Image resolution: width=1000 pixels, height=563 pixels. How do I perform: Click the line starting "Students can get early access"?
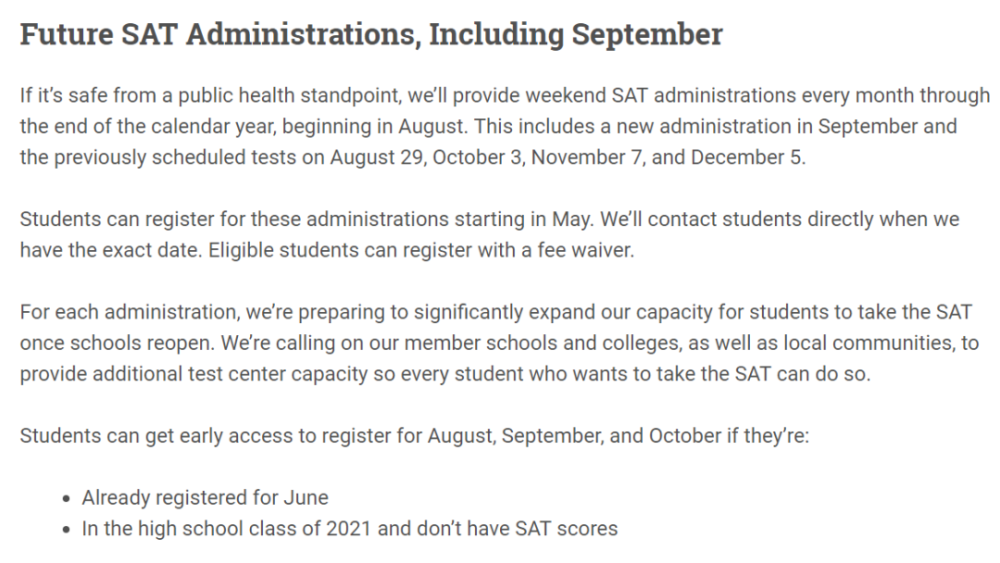(414, 435)
